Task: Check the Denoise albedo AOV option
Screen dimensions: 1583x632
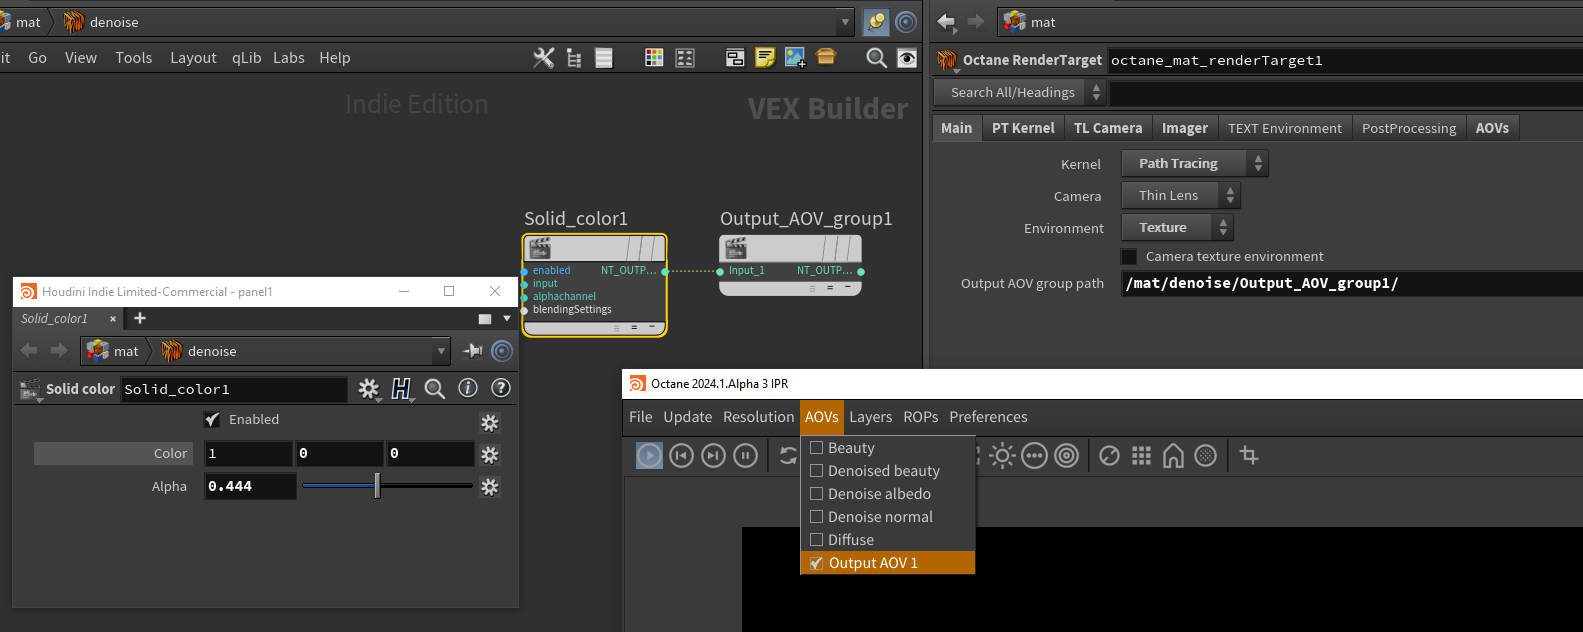Action: tap(817, 494)
